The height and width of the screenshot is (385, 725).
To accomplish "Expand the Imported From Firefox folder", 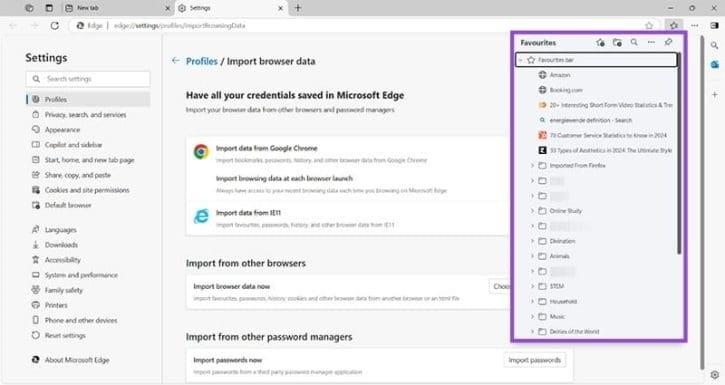I will click(532, 165).
